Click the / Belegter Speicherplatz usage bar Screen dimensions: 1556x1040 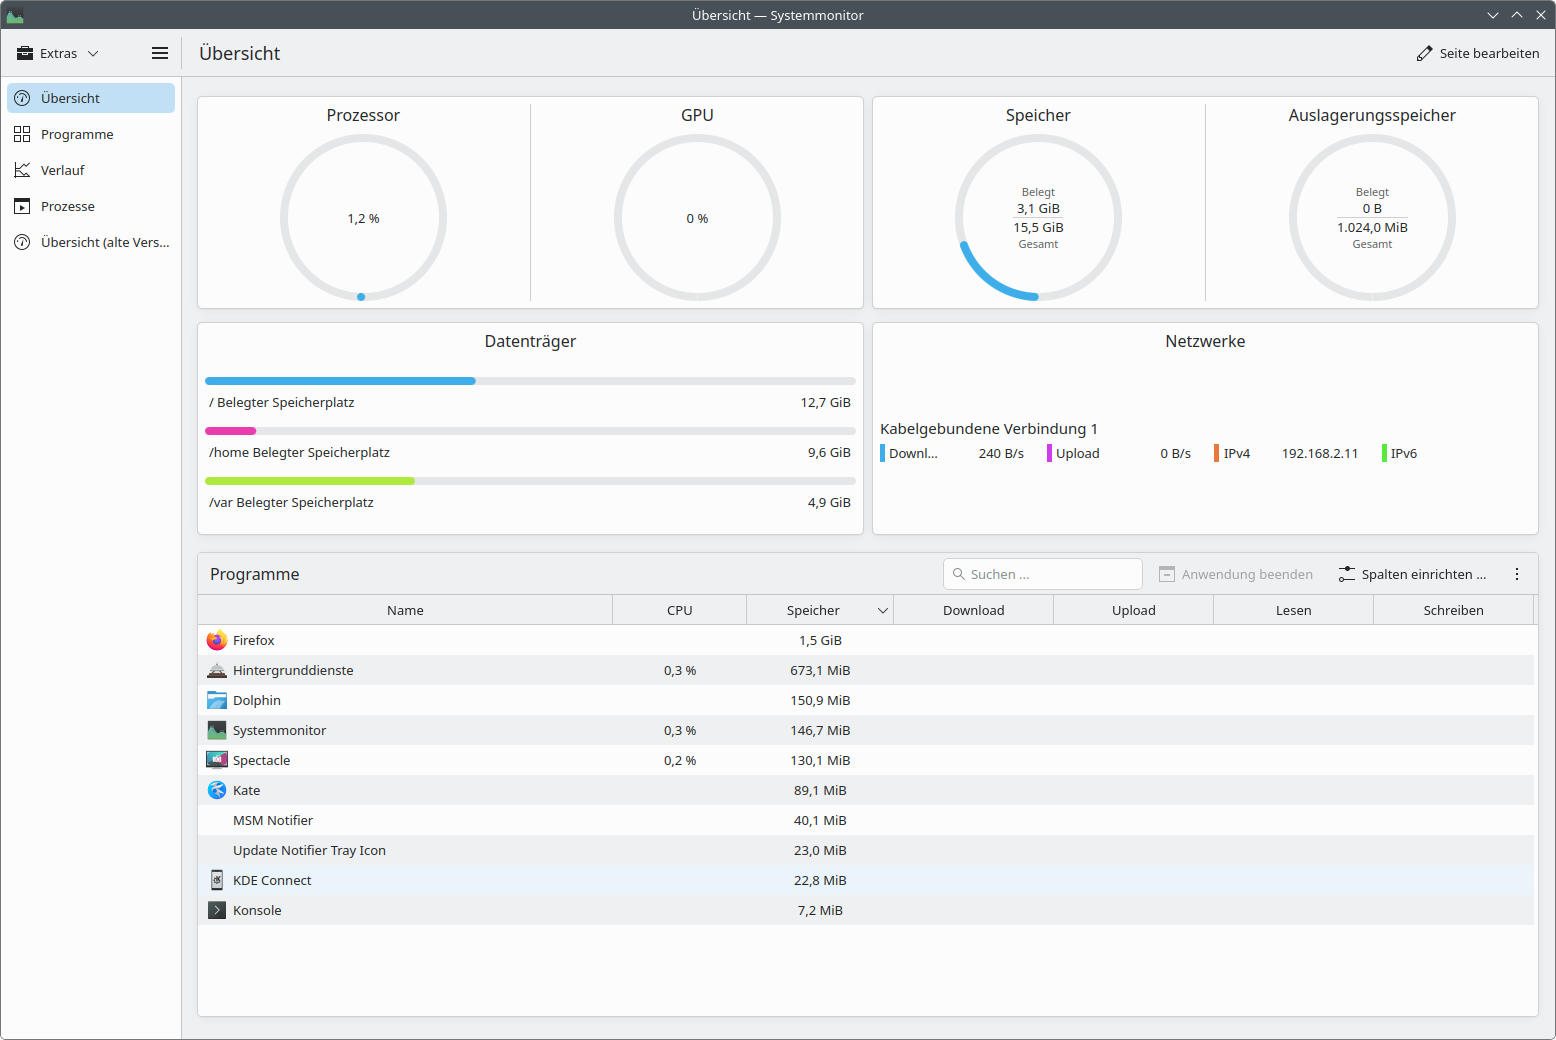[530, 381]
